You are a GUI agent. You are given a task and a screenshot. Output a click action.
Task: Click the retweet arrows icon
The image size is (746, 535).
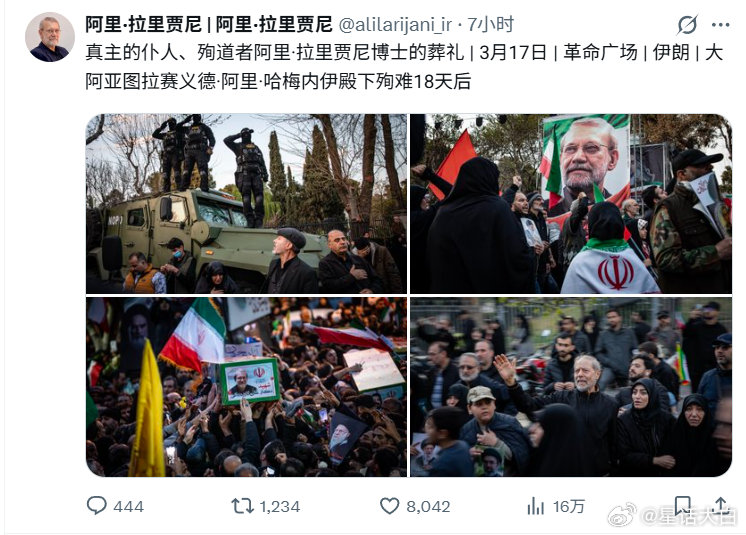242,506
